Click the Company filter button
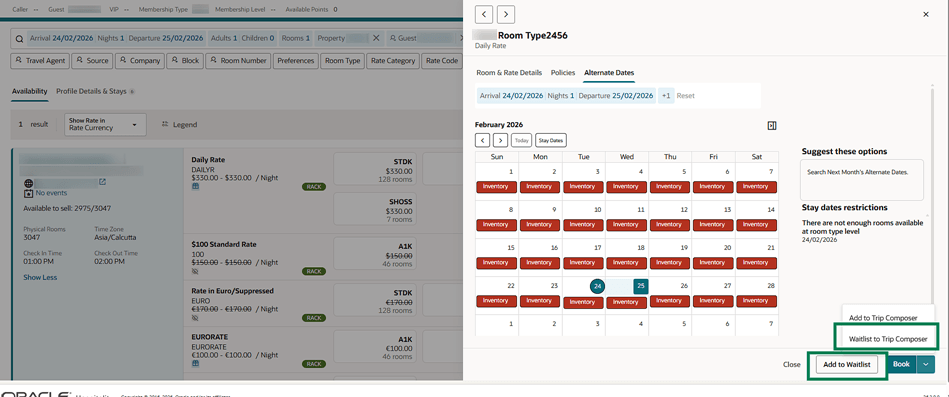 139,61
